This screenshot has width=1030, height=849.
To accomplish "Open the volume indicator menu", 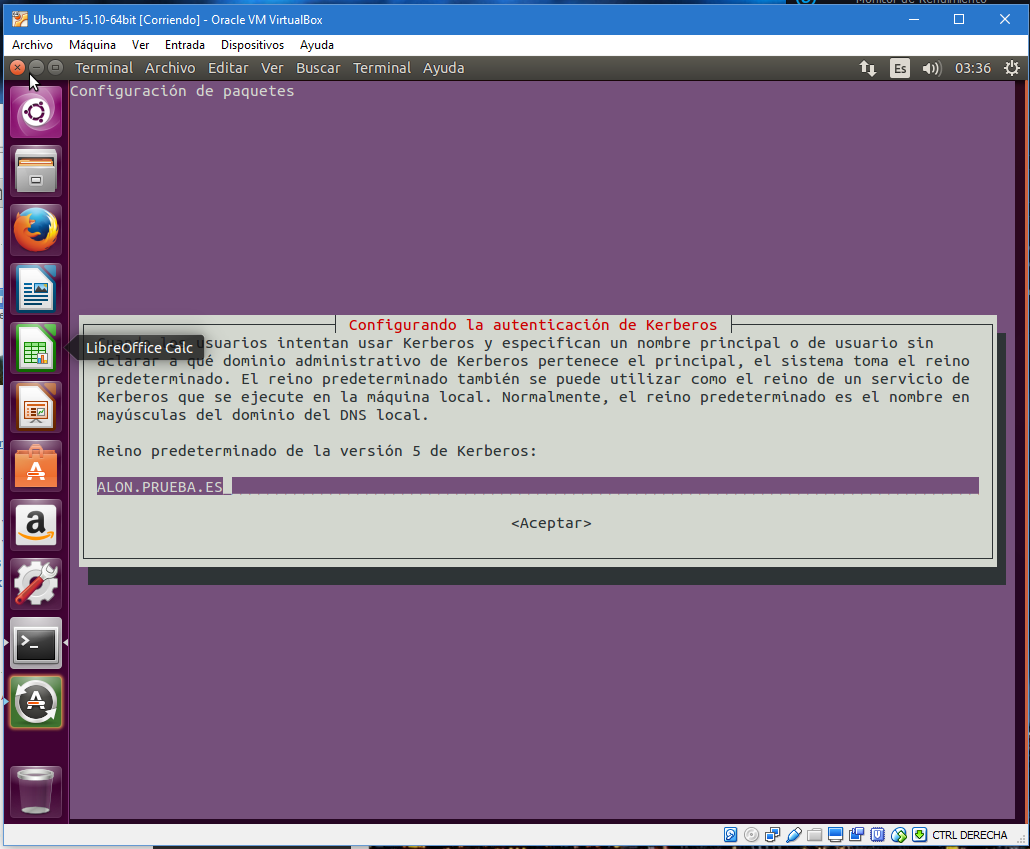I will pos(931,68).
